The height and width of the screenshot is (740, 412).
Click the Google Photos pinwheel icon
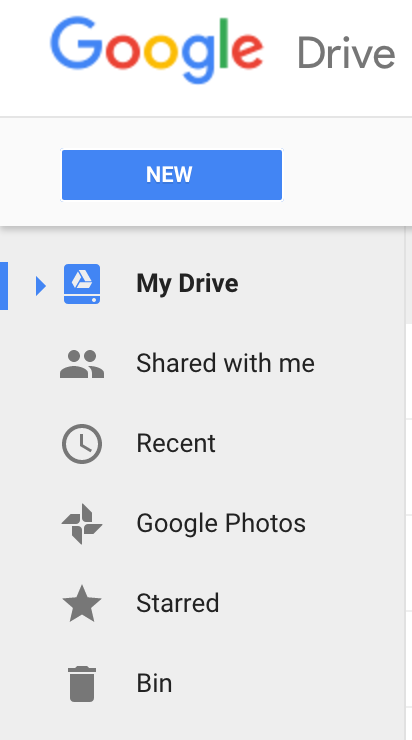[x=82, y=523]
